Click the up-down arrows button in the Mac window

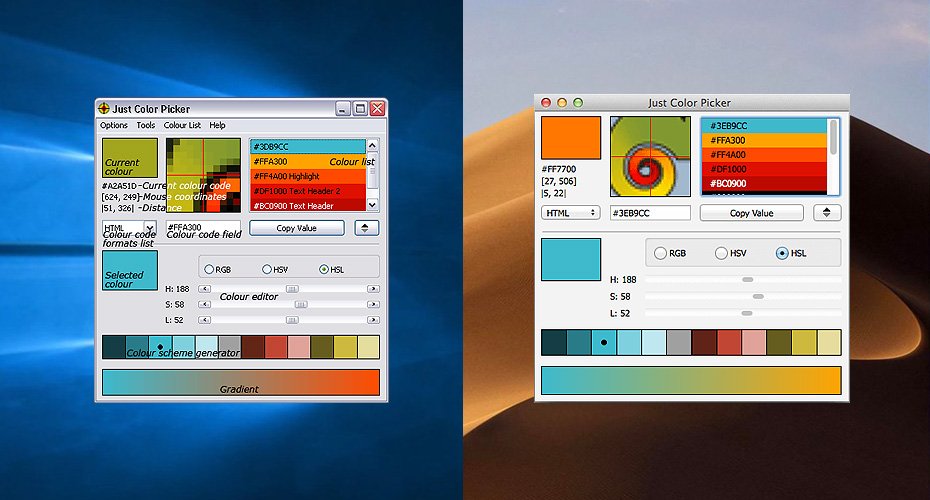pyautogui.click(x=826, y=212)
